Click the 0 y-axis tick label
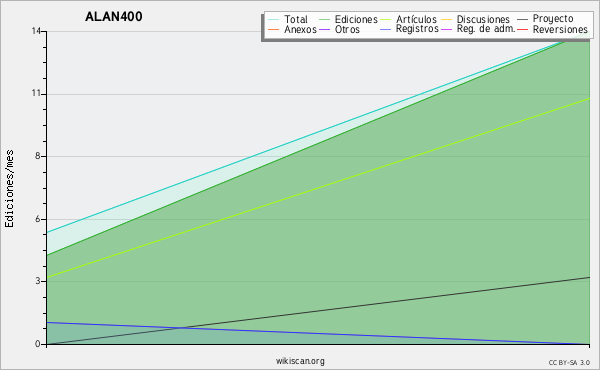The image size is (600, 370). 38,344
